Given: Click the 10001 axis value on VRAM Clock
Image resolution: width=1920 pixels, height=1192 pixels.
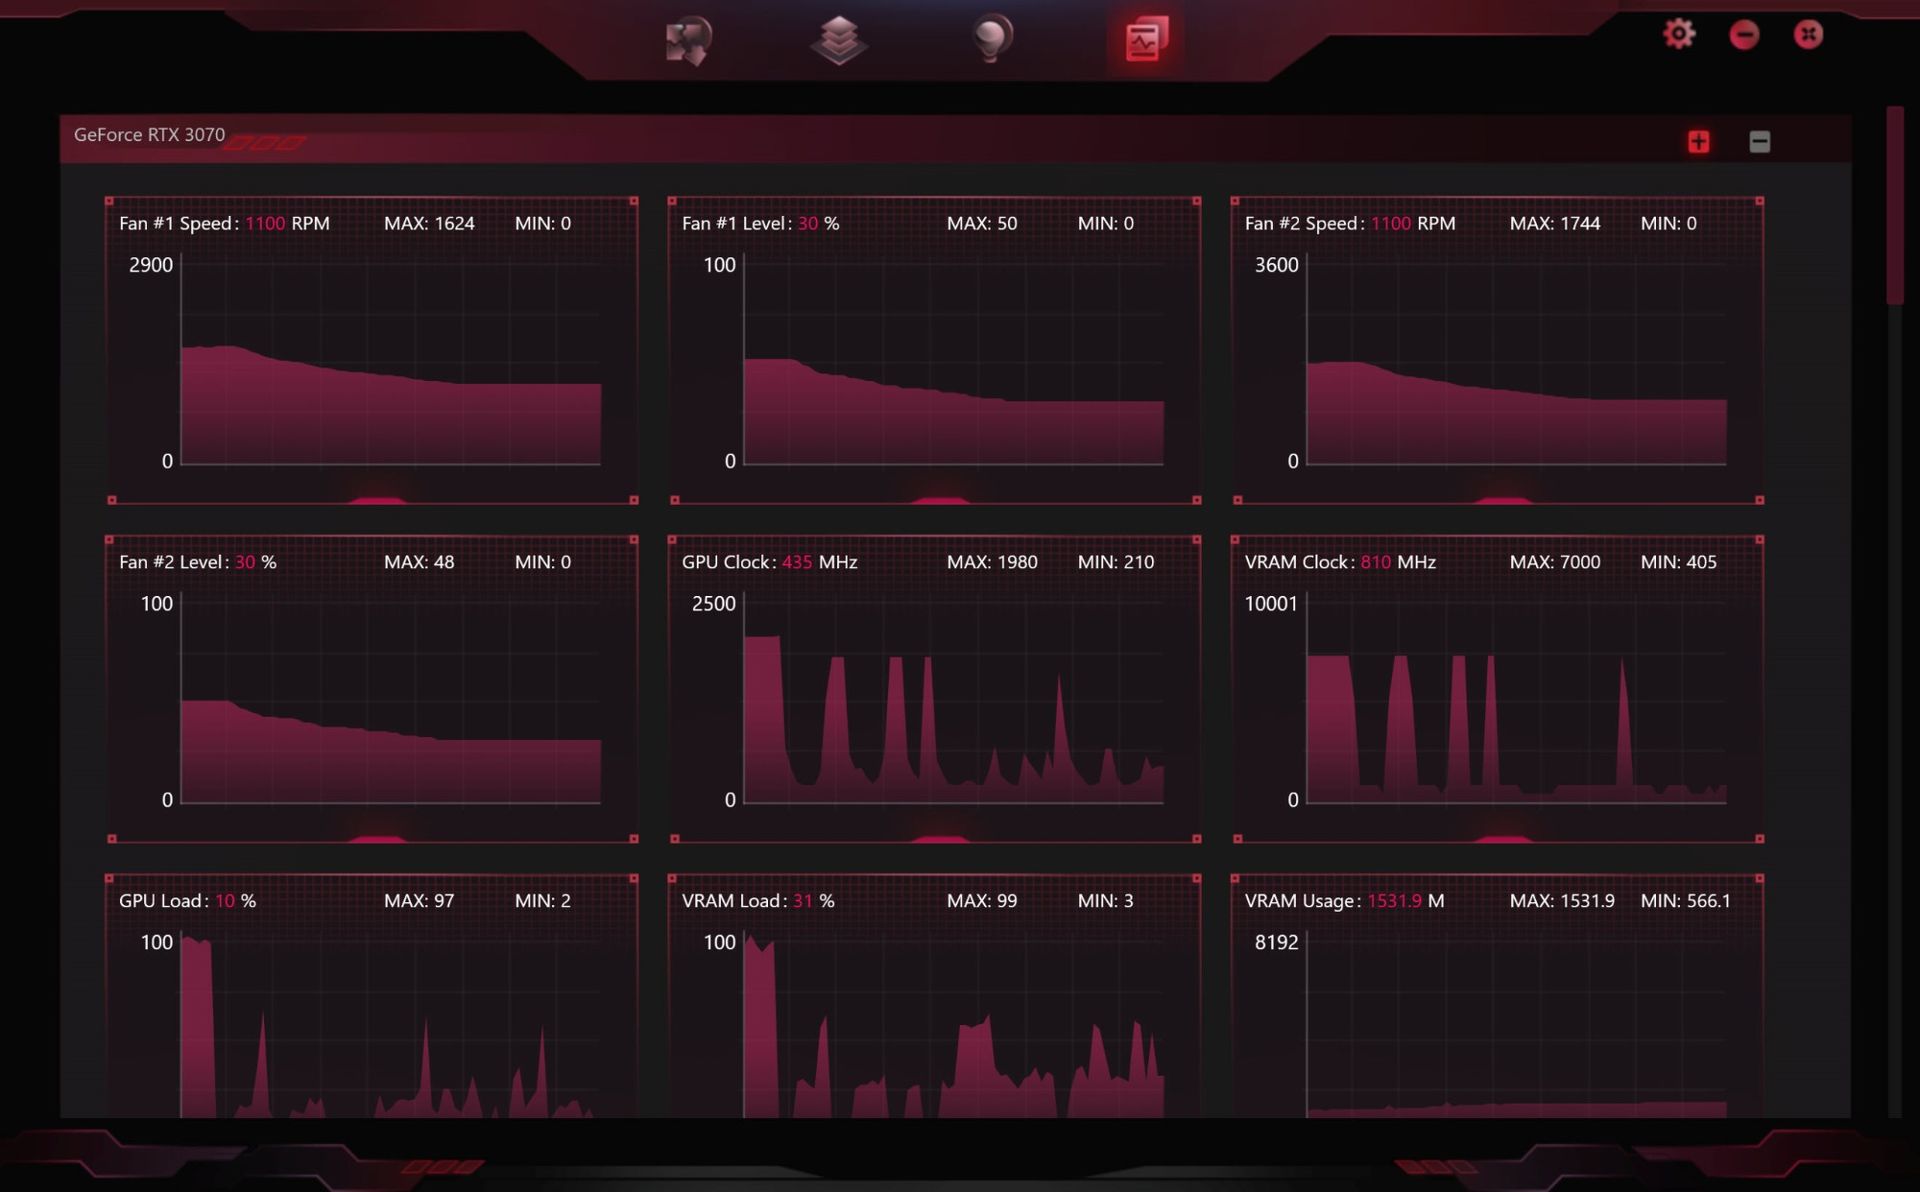Looking at the screenshot, I should coord(1271,605).
